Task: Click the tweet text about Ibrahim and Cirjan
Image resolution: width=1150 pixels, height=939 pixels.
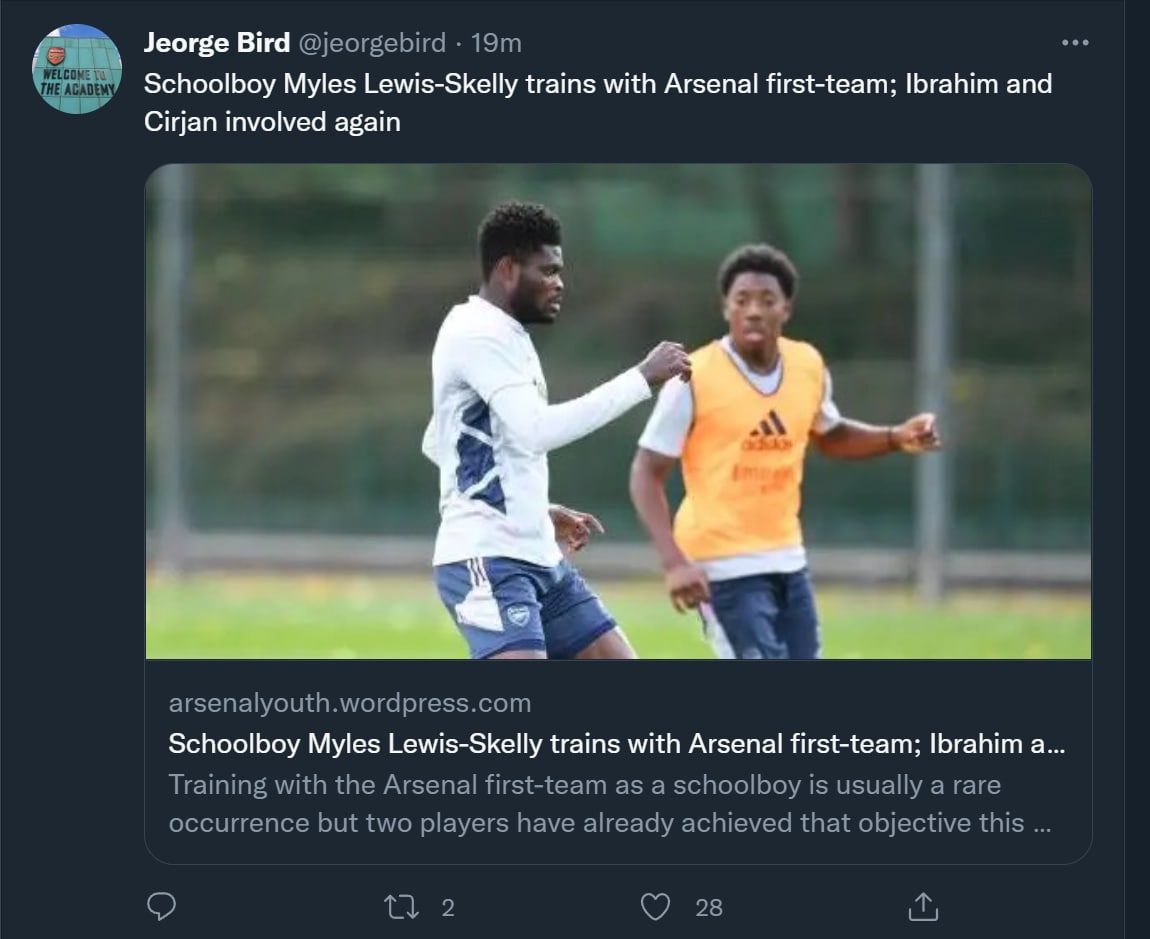Action: (x=597, y=102)
